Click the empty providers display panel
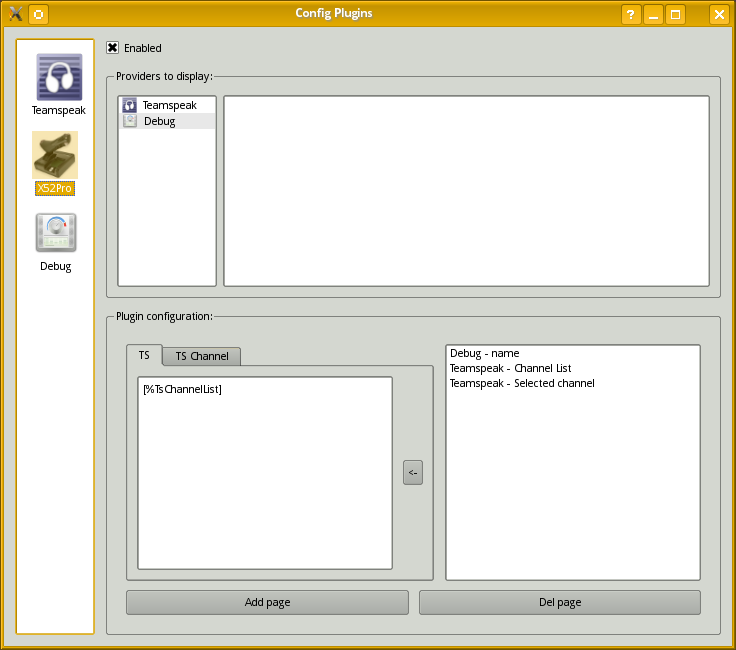The height and width of the screenshot is (650, 736). point(466,190)
